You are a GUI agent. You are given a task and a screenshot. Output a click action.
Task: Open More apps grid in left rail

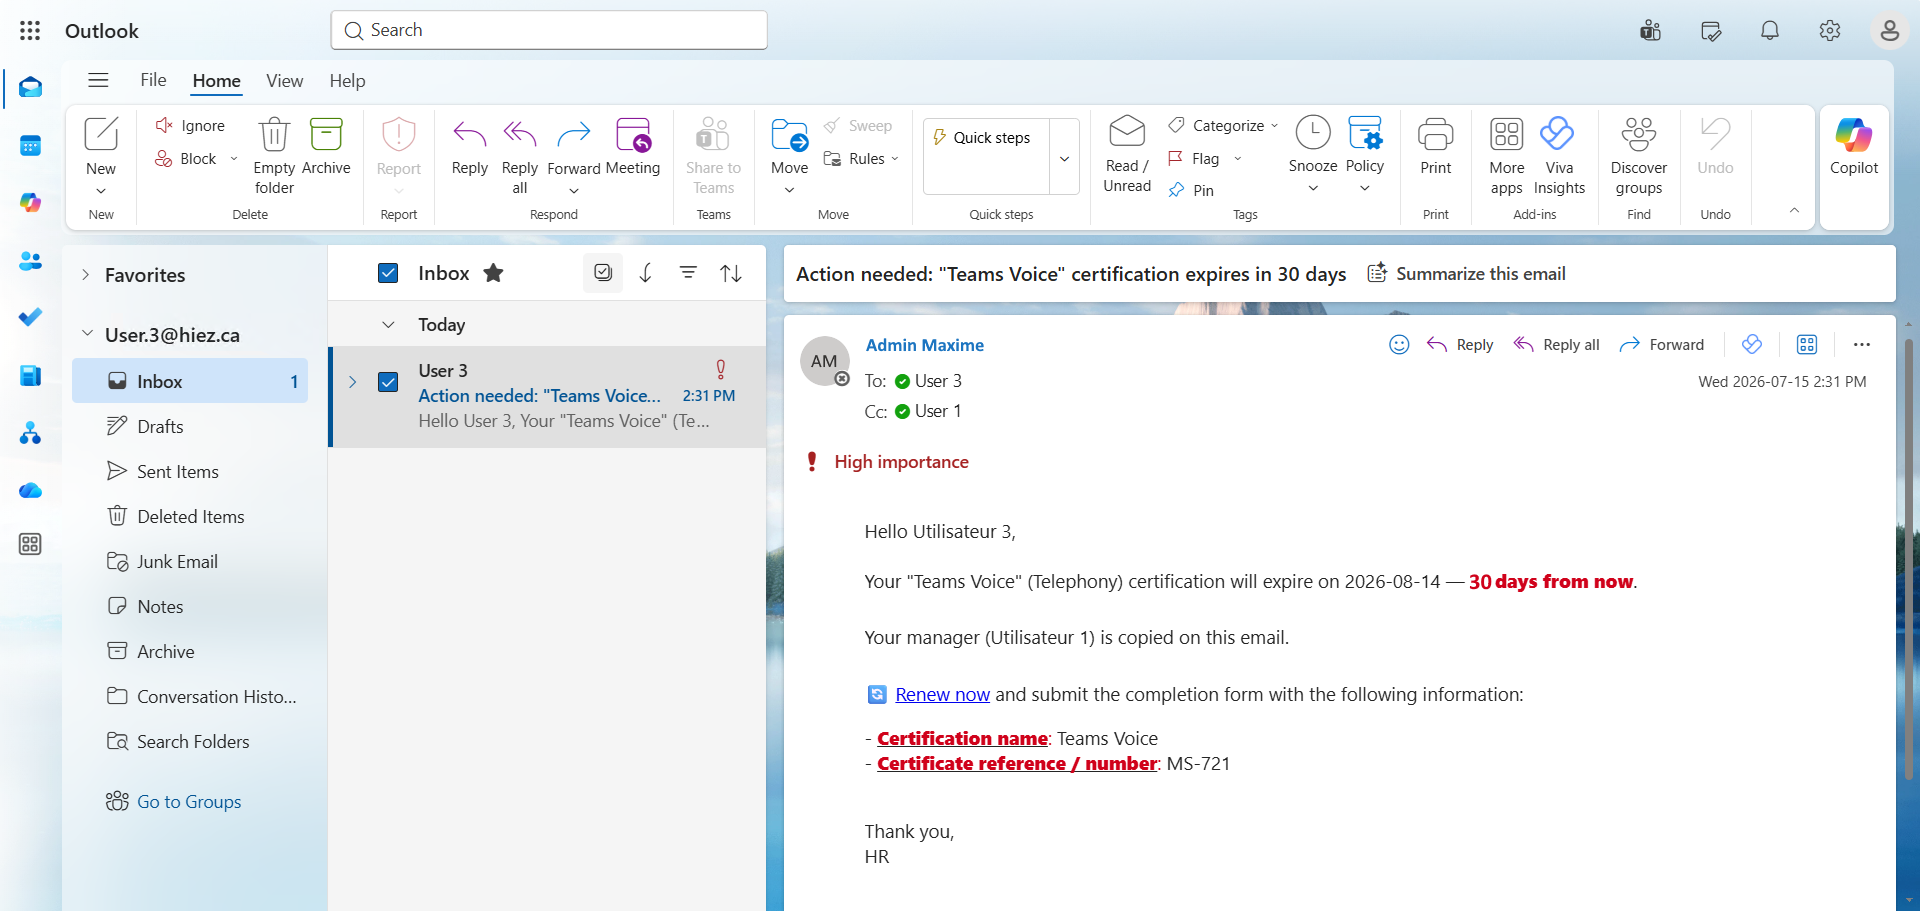(30, 545)
